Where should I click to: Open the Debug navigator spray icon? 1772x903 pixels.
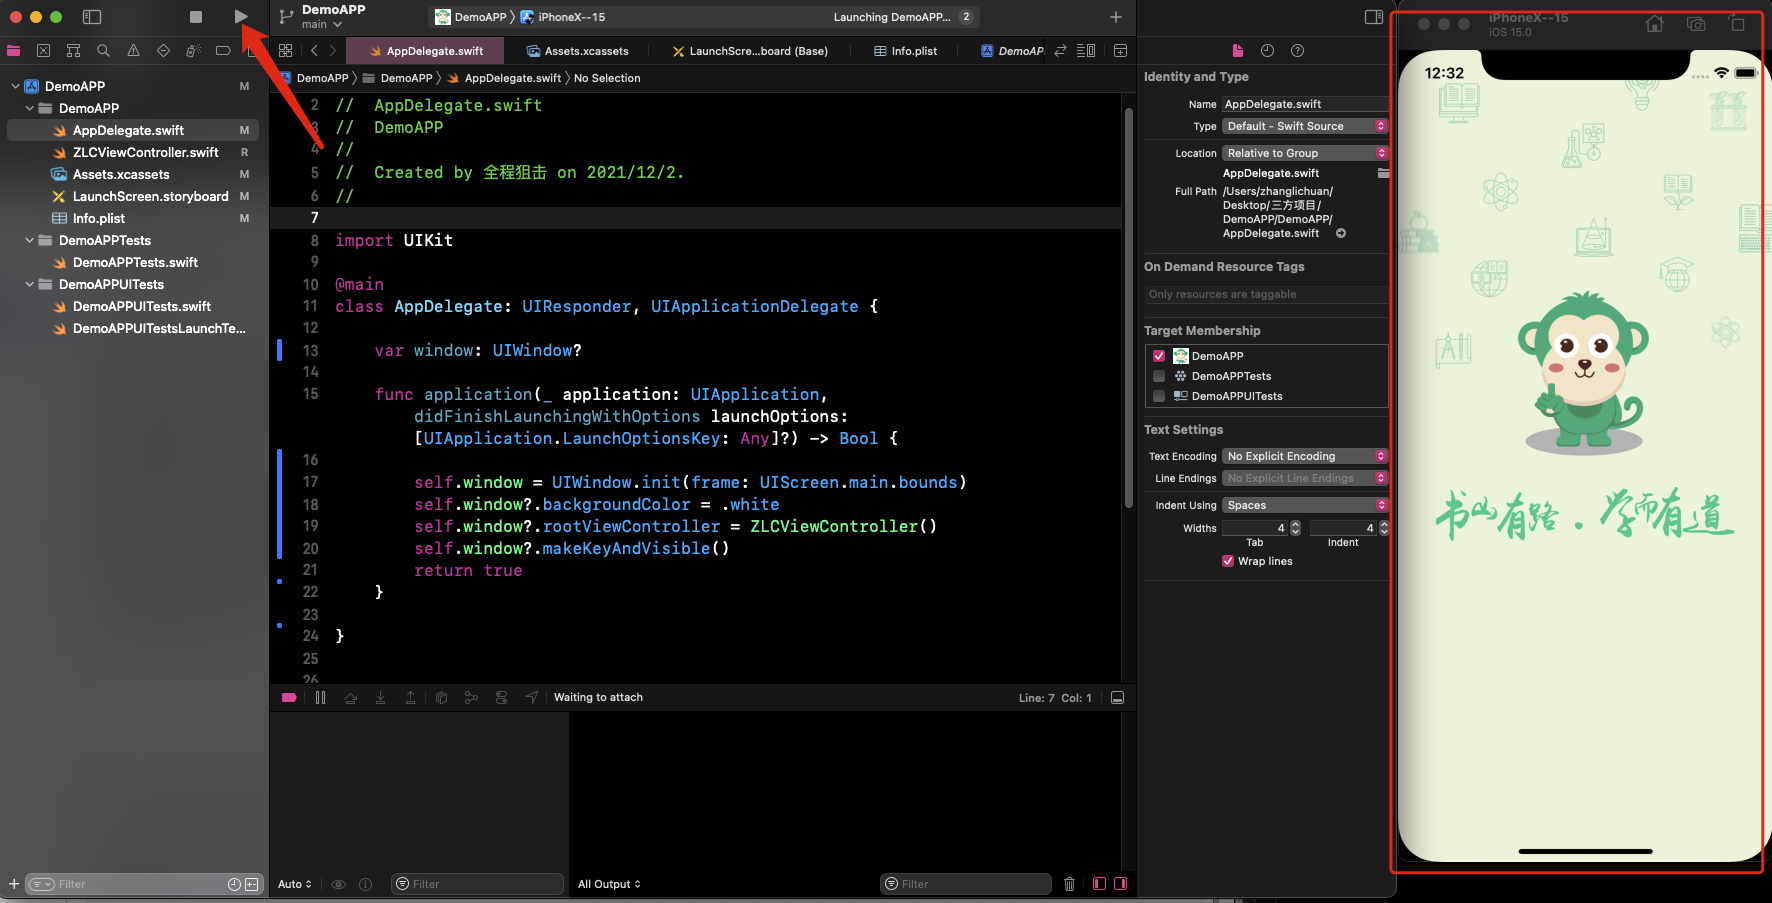(193, 51)
